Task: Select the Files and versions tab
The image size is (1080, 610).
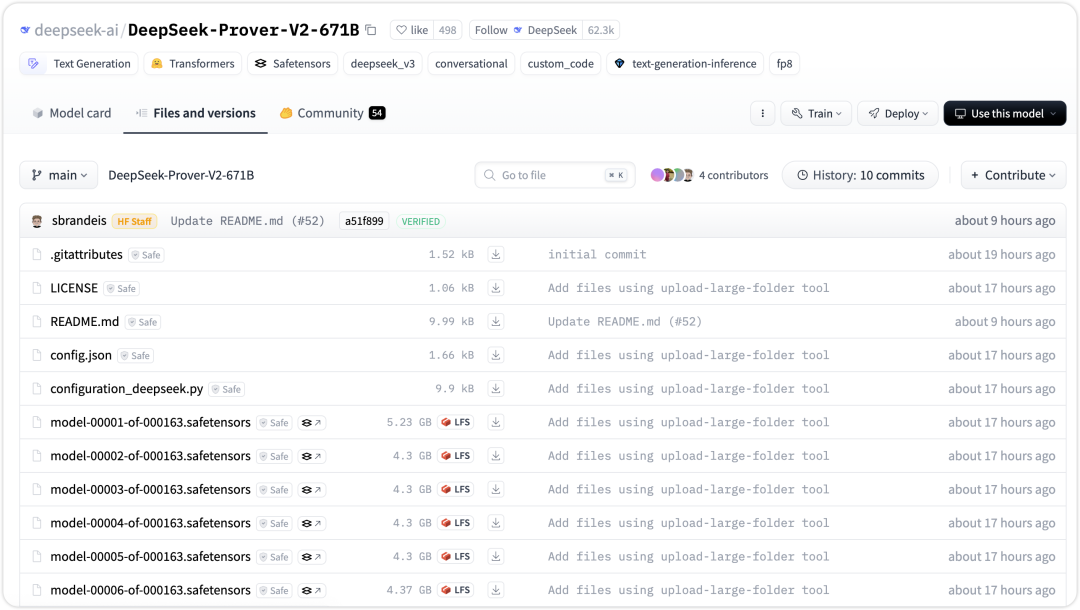Action: tap(196, 113)
